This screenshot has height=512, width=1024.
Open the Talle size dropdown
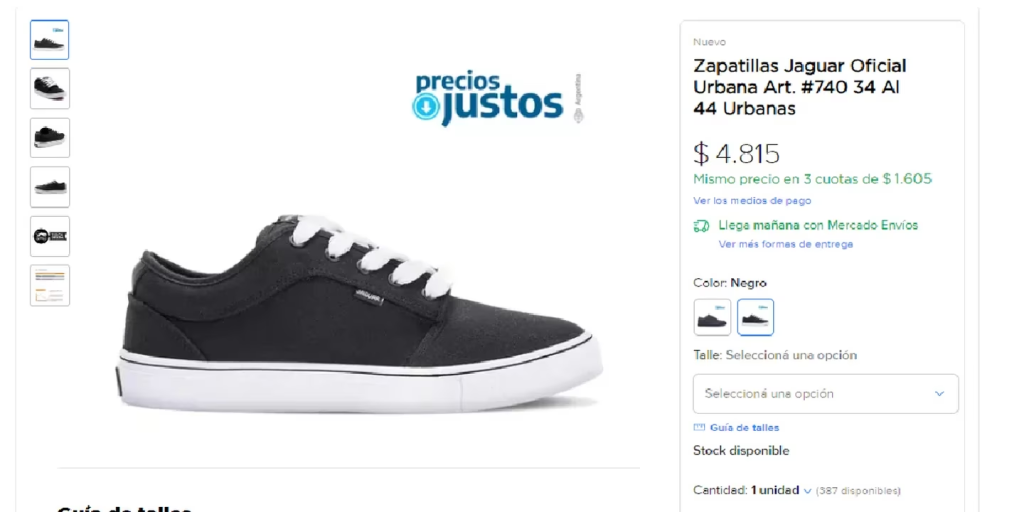click(825, 394)
